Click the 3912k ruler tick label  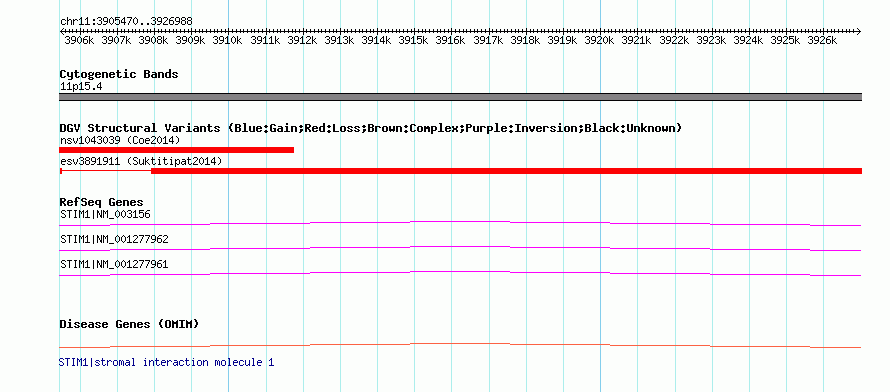[x=303, y=40]
